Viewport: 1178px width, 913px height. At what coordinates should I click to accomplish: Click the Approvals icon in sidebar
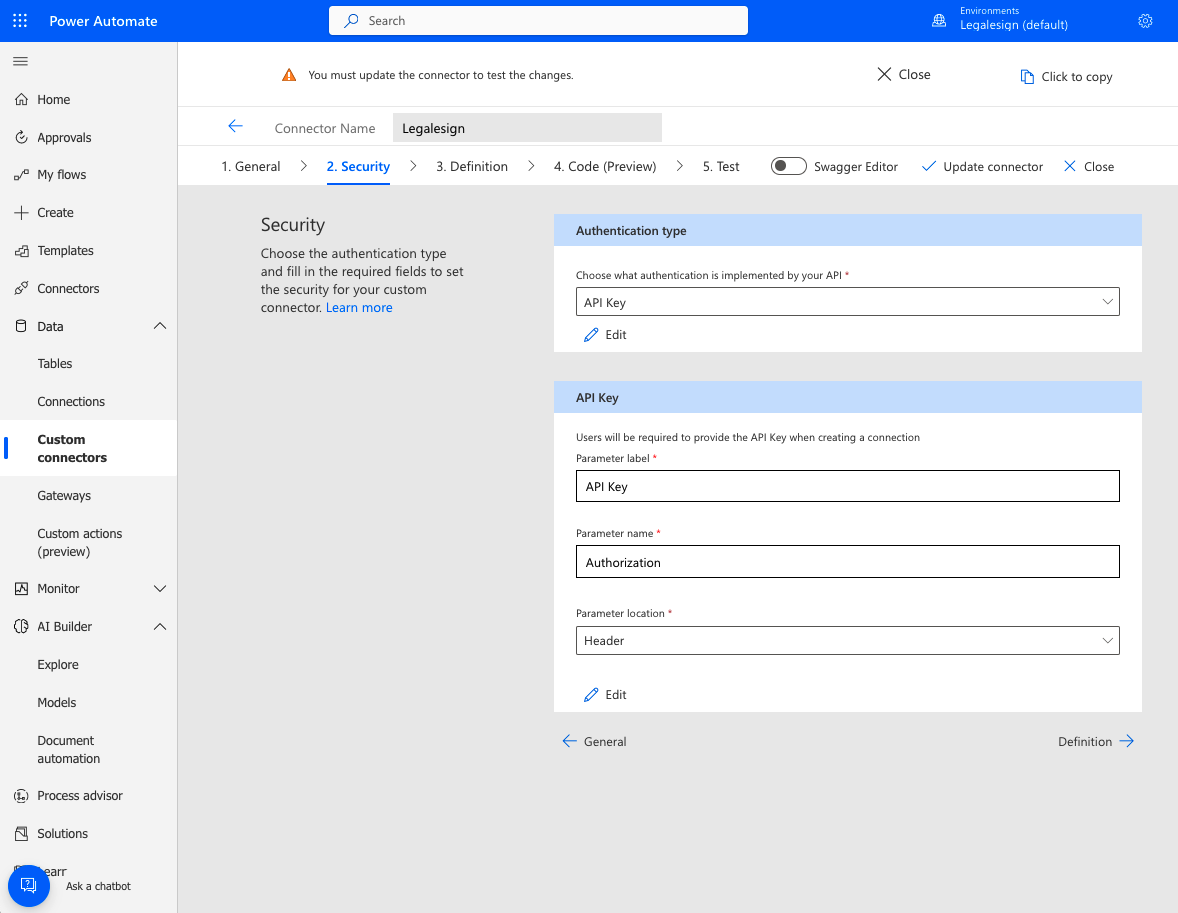click(x=21, y=138)
